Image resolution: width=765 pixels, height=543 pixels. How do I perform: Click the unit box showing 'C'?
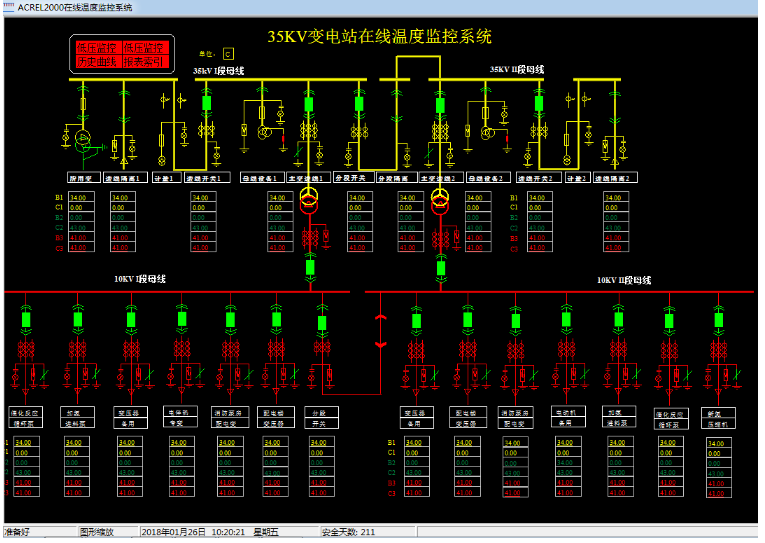pyautogui.click(x=227, y=53)
